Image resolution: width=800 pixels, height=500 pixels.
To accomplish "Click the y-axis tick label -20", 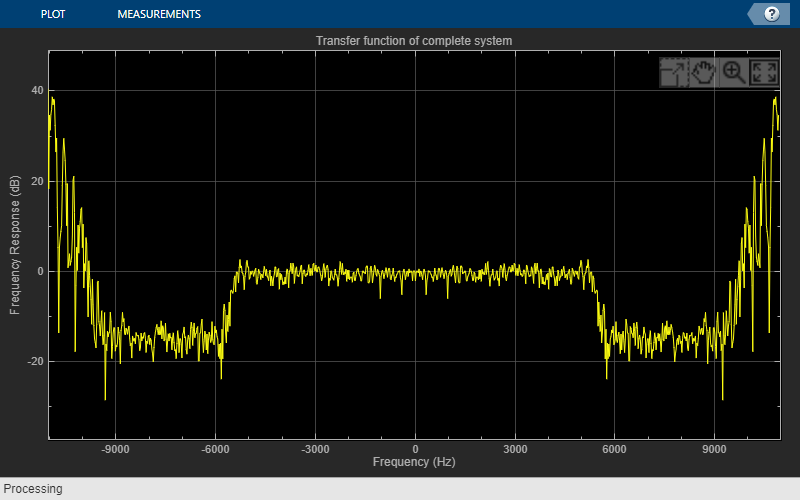I will click(x=35, y=361).
